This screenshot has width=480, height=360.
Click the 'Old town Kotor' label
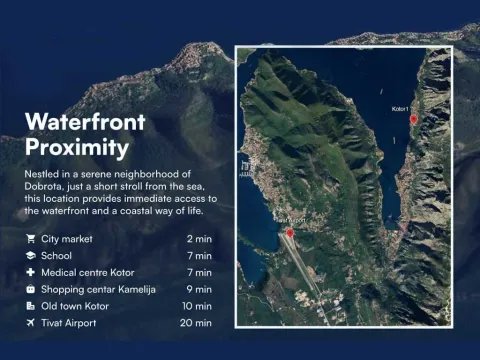pos(75,306)
